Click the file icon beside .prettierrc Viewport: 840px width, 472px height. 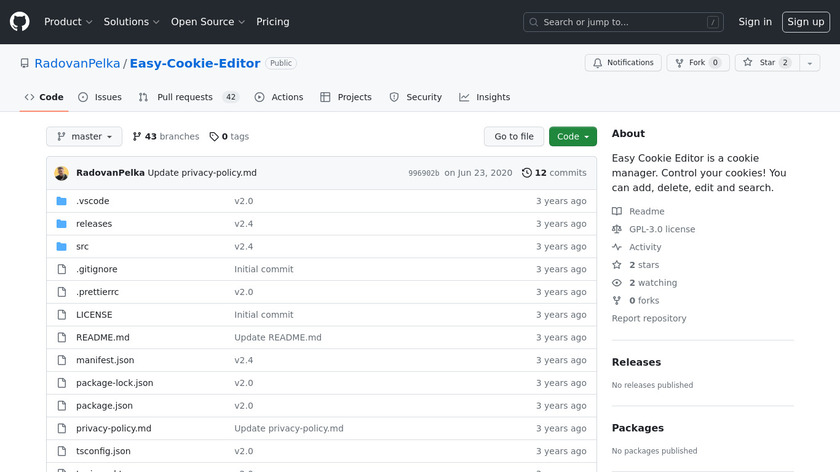62,292
